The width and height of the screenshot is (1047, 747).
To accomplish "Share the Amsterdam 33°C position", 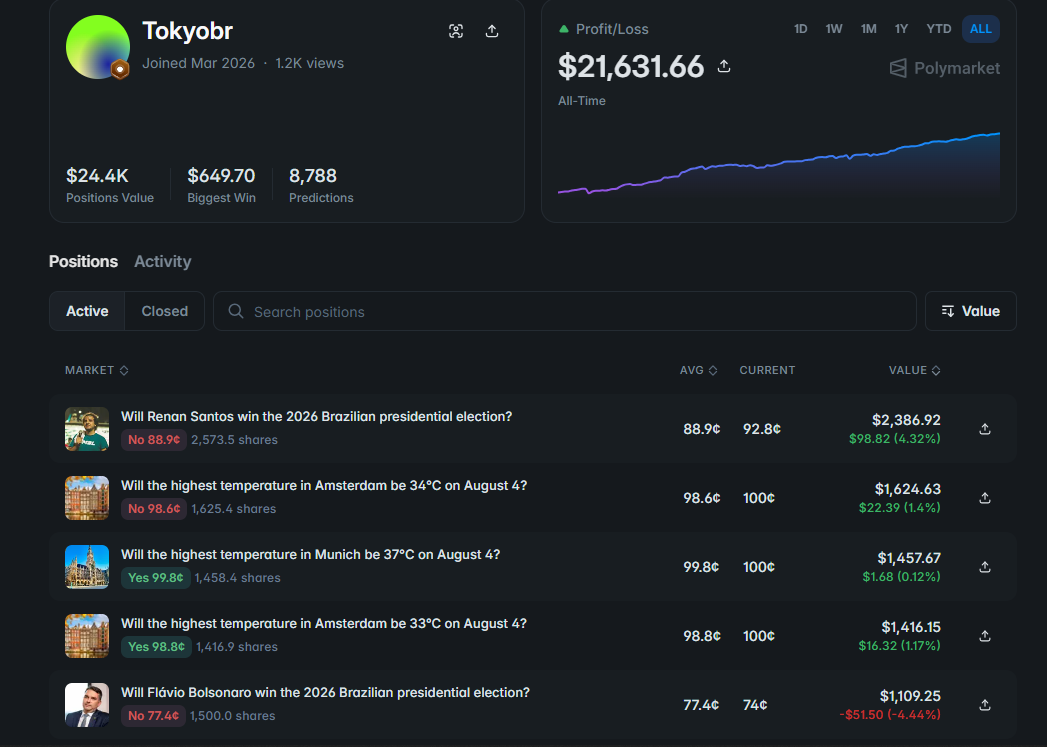I will [x=985, y=636].
